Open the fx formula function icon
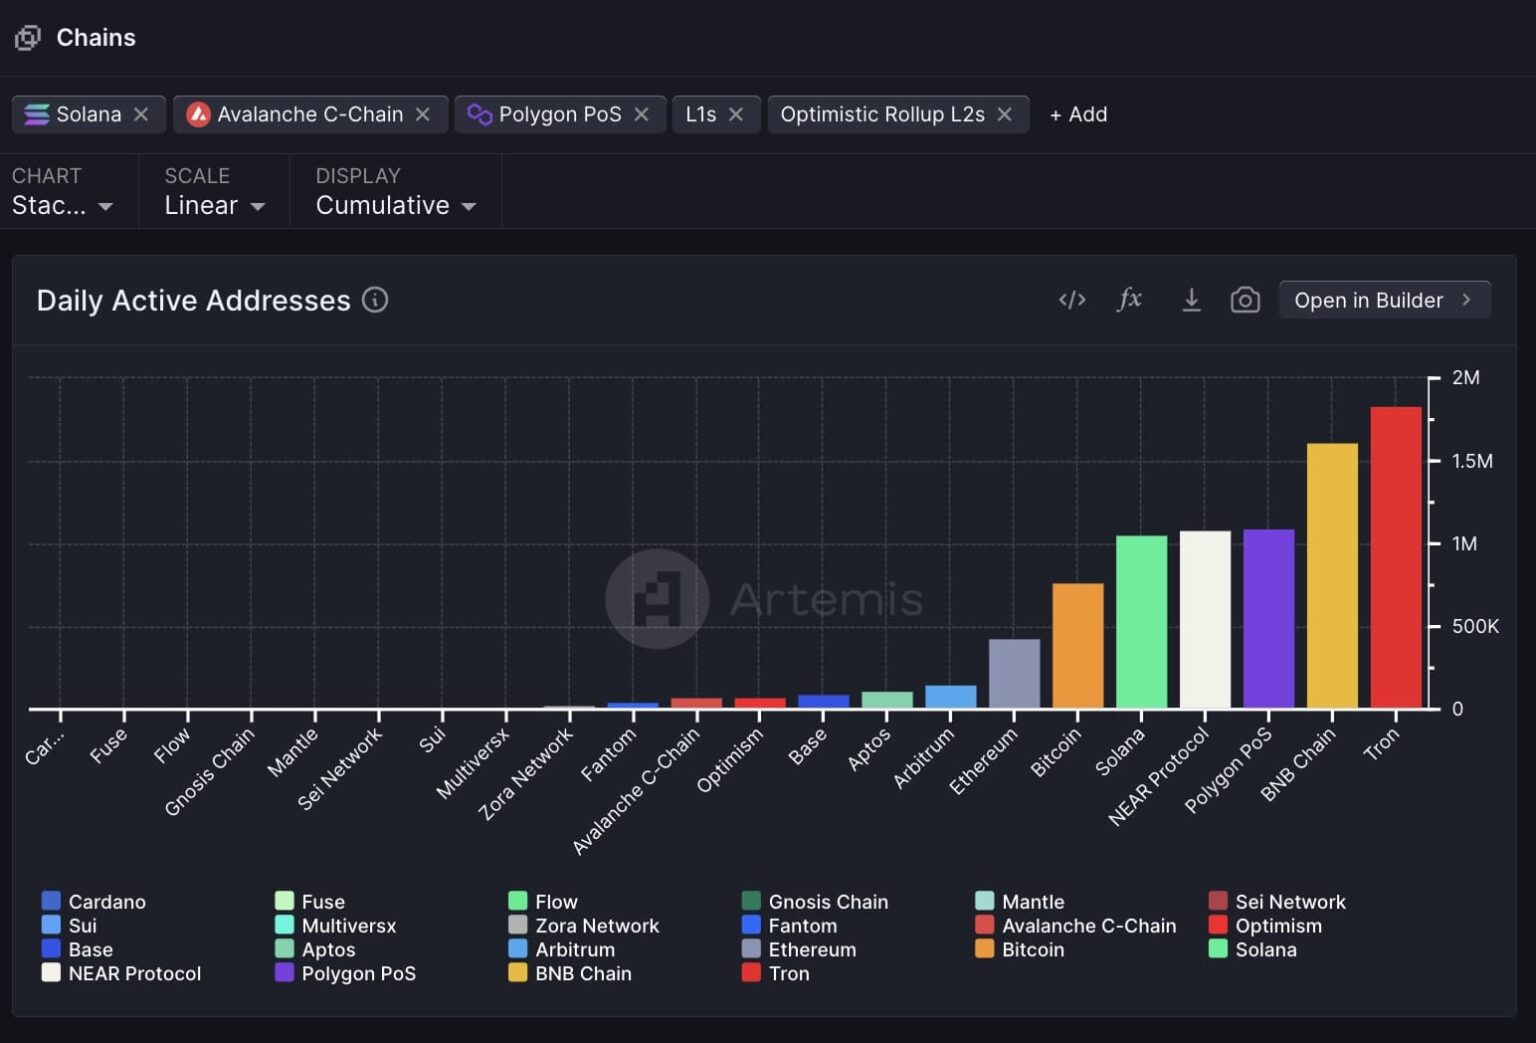Image resolution: width=1536 pixels, height=1043 pixels. (x=1129, y=299)
